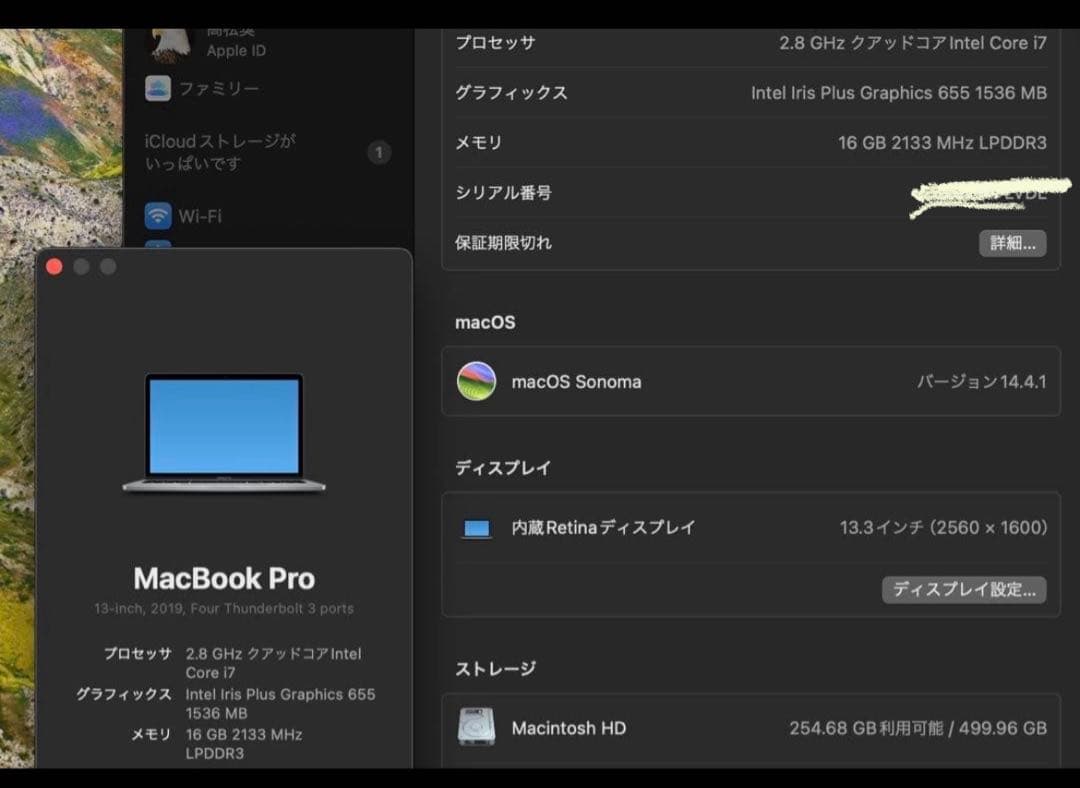
Task: Click the Intel Iris Plus Graphics 655 value in settings
Action: (x=899, y=93)
